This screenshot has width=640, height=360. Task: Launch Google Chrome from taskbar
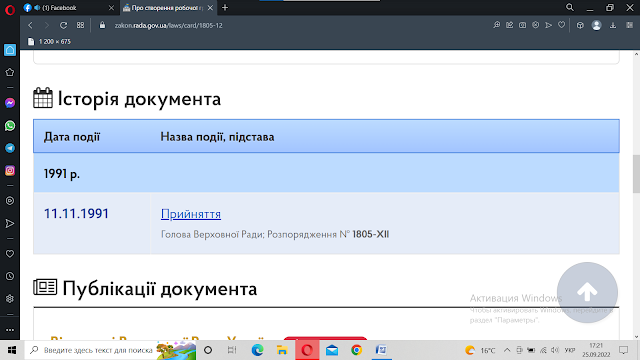356,350
